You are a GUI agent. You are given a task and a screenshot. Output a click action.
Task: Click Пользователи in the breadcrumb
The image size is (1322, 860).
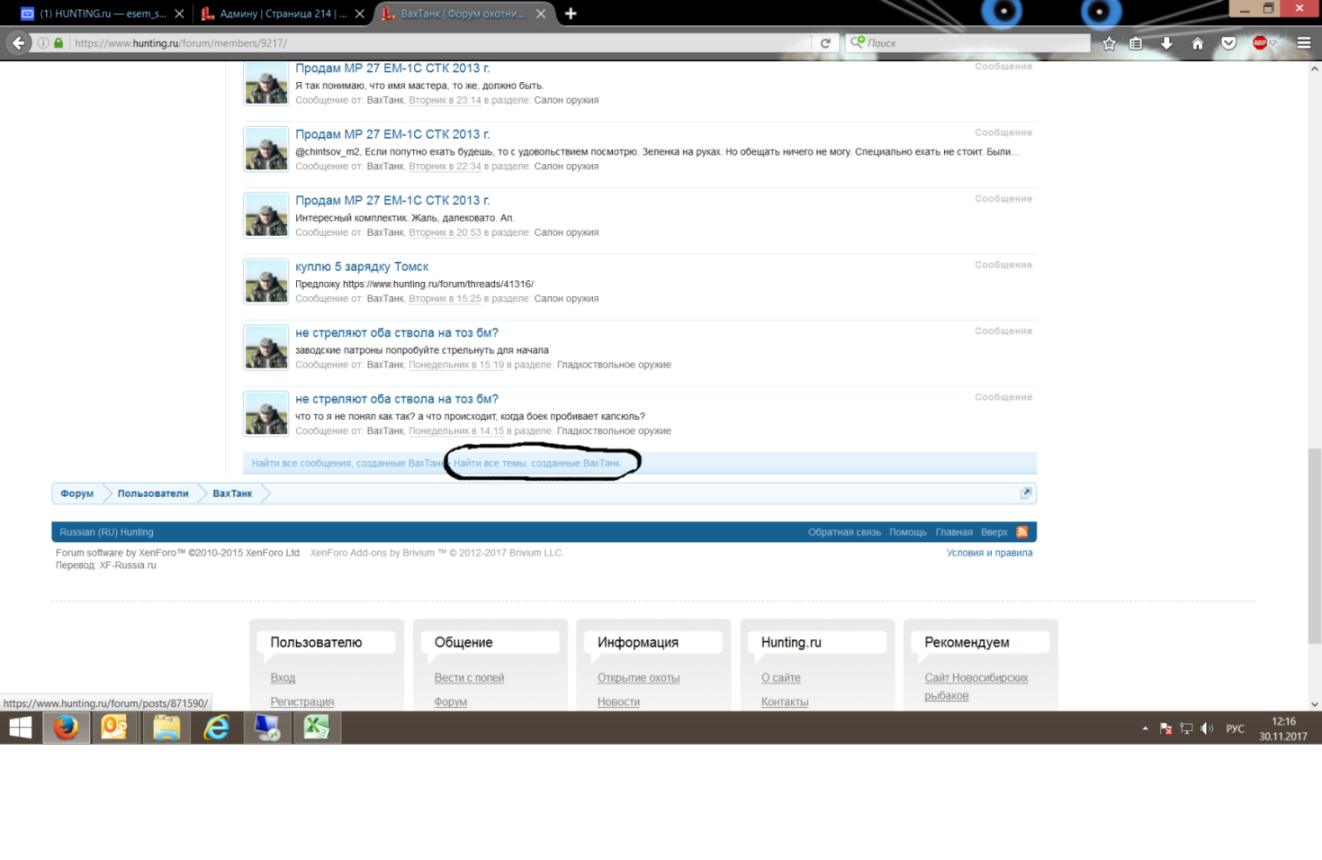coord(152,493)
